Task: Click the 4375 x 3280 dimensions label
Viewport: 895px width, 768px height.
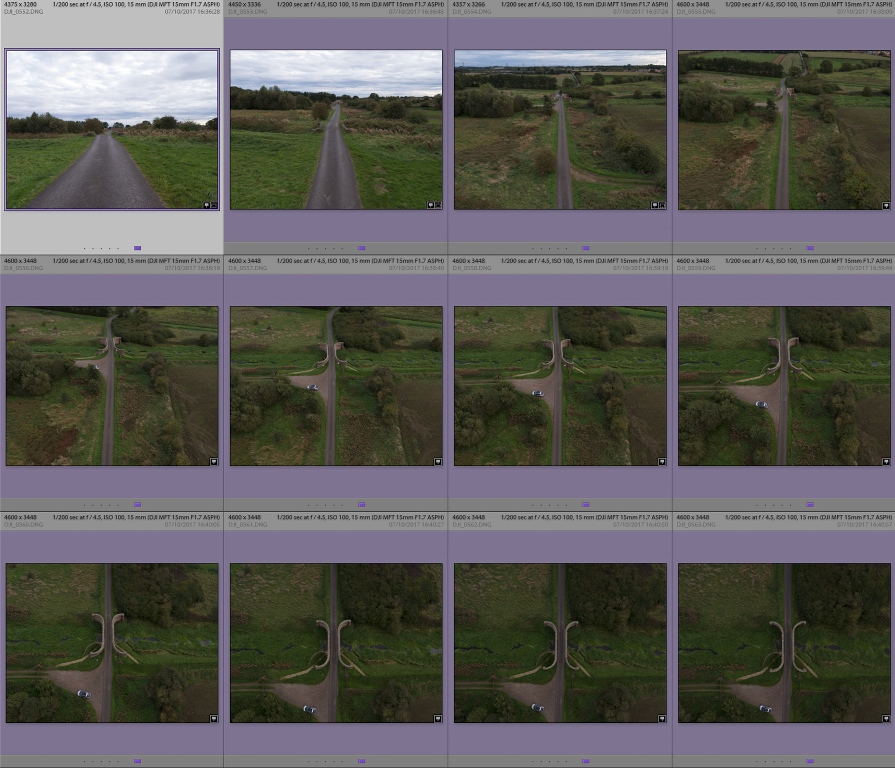Action: tap(20, 5)
